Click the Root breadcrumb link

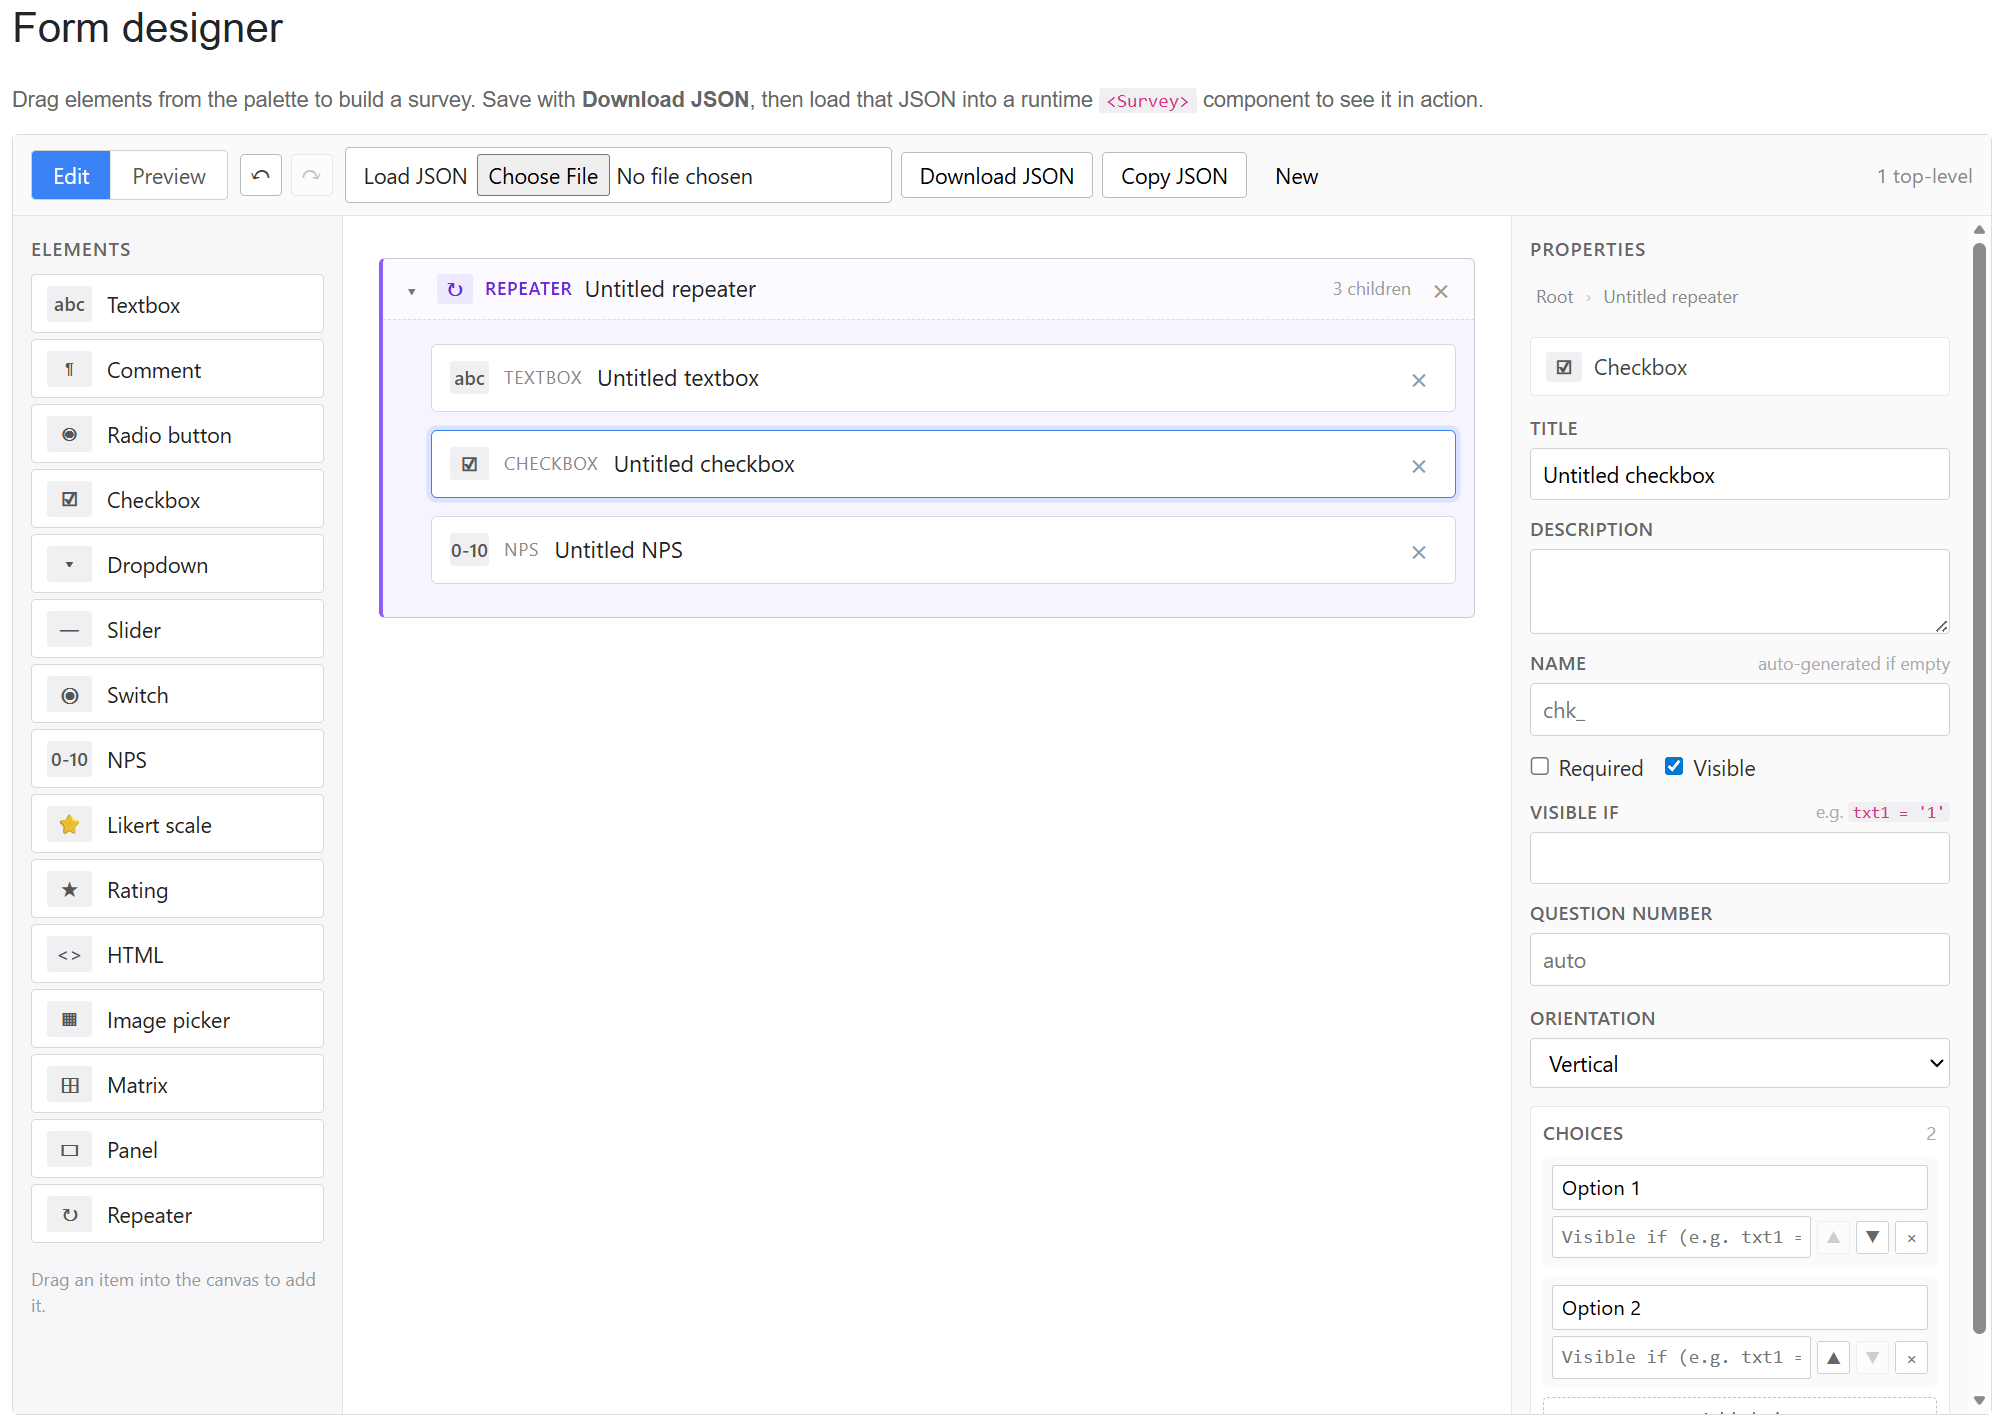point(1554,297)
